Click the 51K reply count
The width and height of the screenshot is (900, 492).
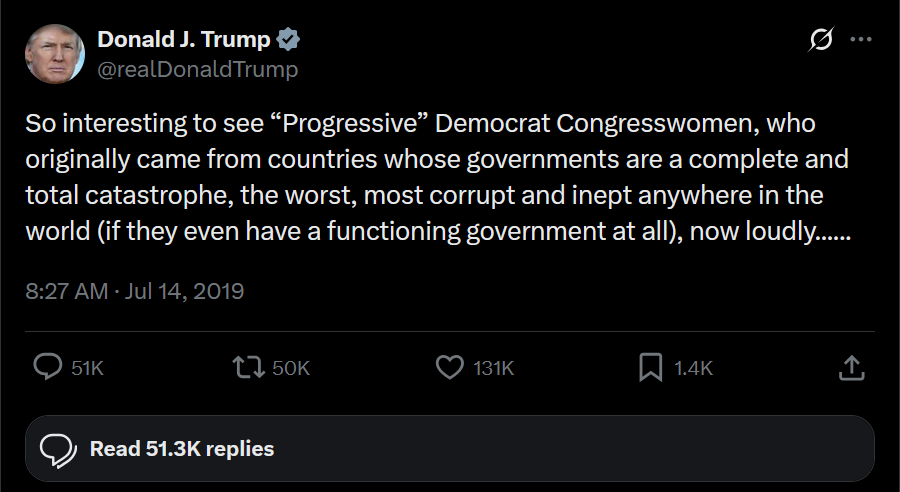click(88, 368)
